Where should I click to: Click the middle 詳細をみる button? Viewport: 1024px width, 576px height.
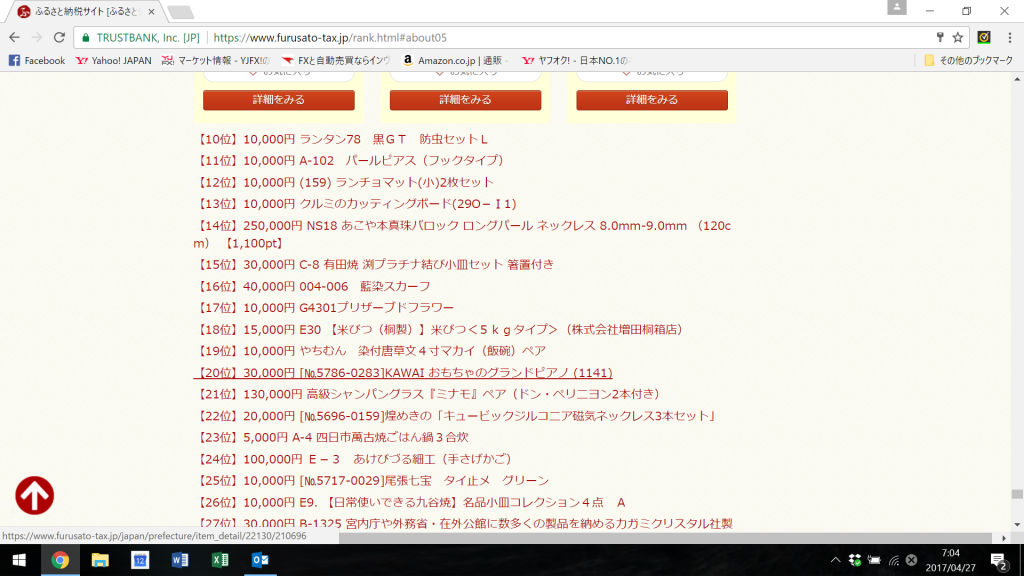(465, 100)
